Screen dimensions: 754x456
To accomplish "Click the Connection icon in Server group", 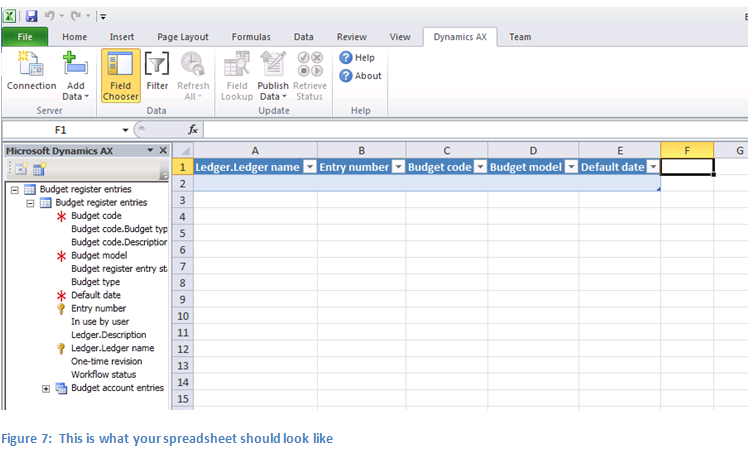I will [x=31, y=66].
